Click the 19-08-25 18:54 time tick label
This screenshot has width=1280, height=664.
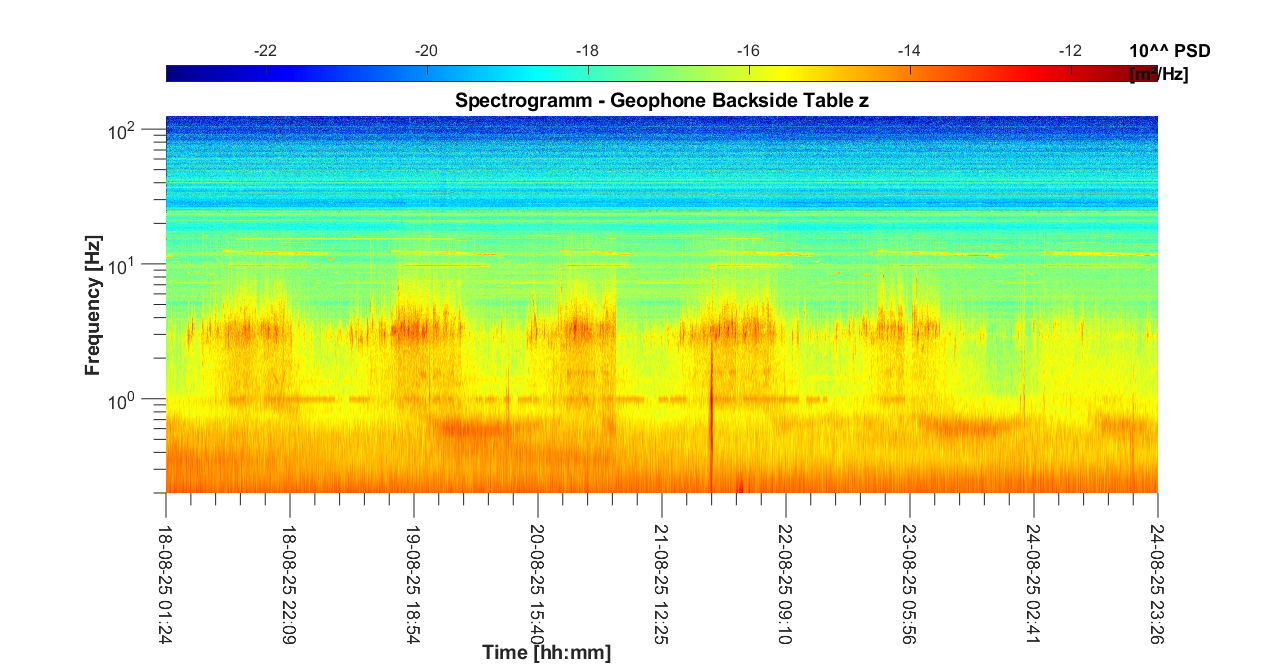tap(414, 571)
